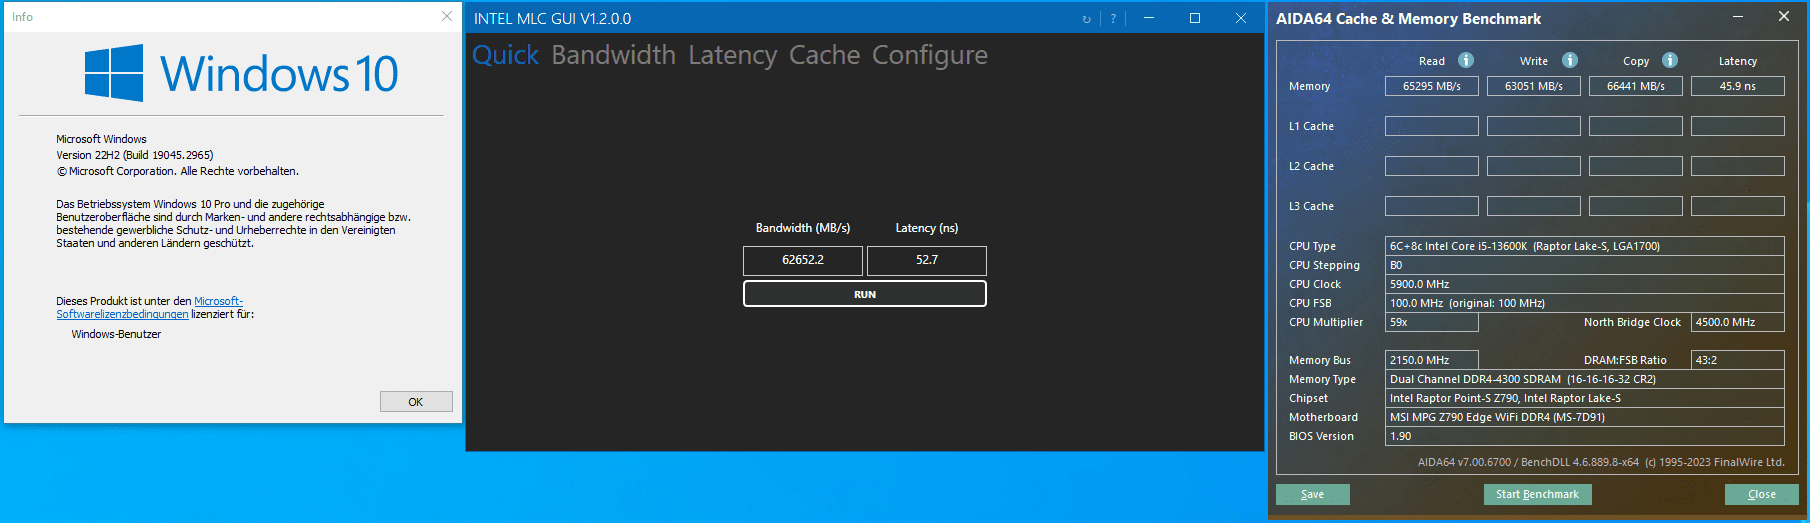
Task: Click the Write info icon in AIDA64
Action: [x=1570, y=60]
